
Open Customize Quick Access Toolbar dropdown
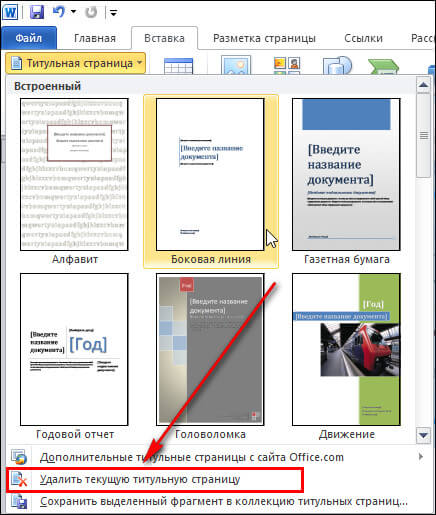(x=113, y=13)
